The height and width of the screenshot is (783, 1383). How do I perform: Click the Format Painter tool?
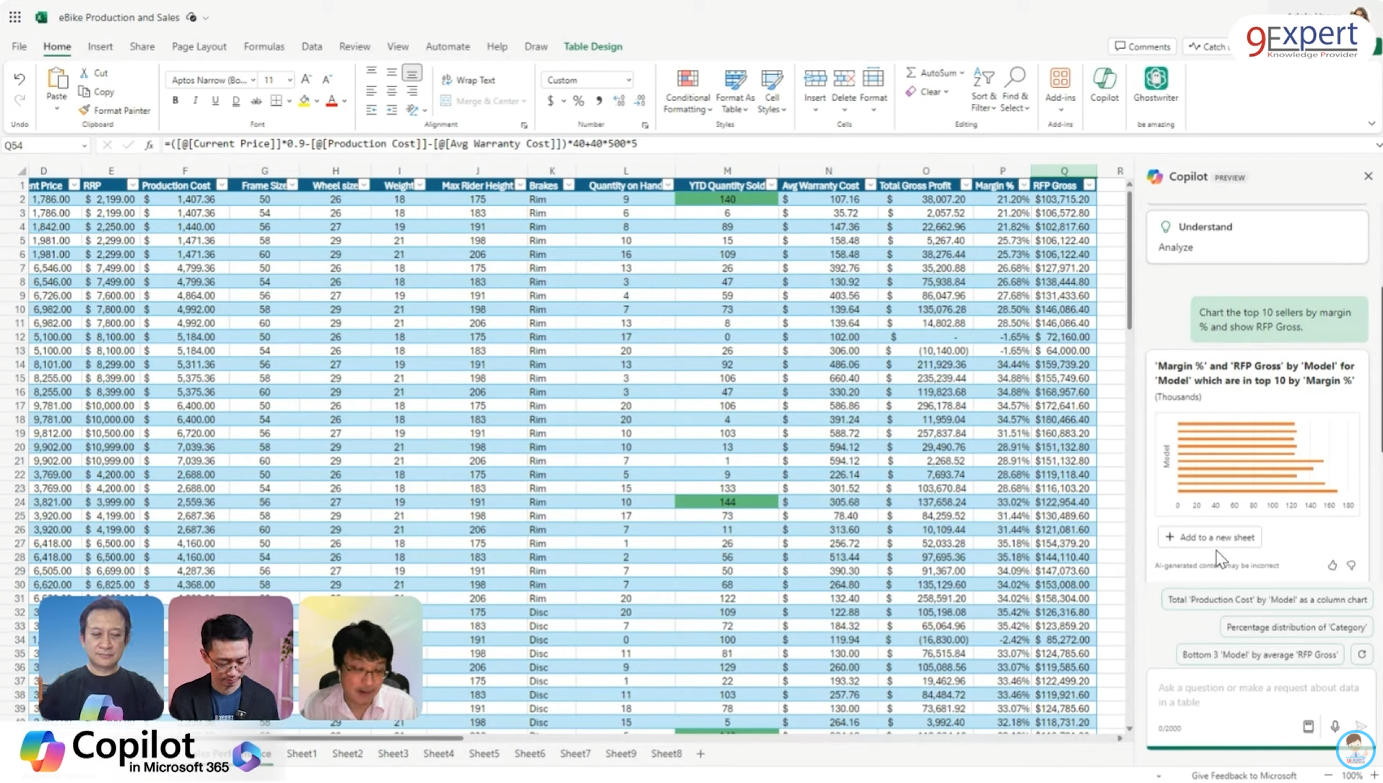(x=114, y=110)
